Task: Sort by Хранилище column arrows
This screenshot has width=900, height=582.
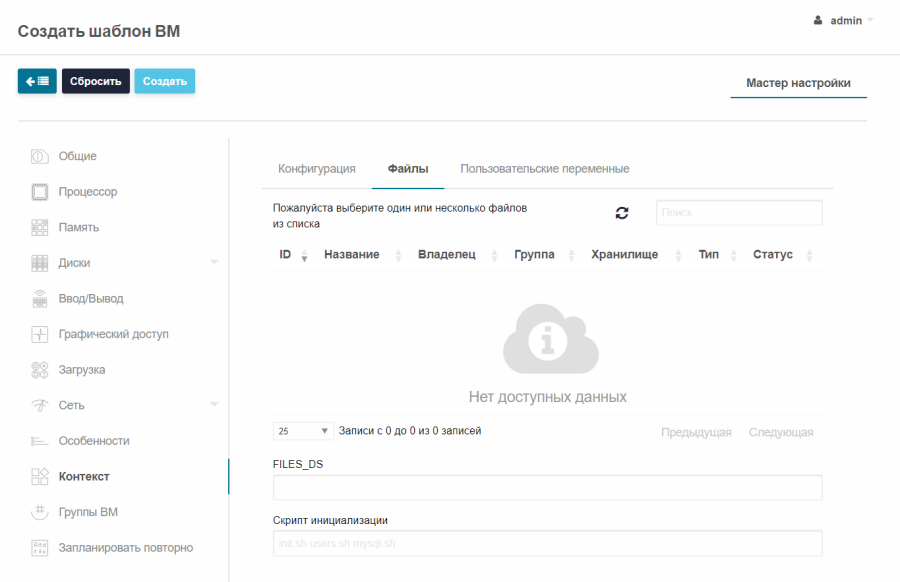Action: point(678,255)
